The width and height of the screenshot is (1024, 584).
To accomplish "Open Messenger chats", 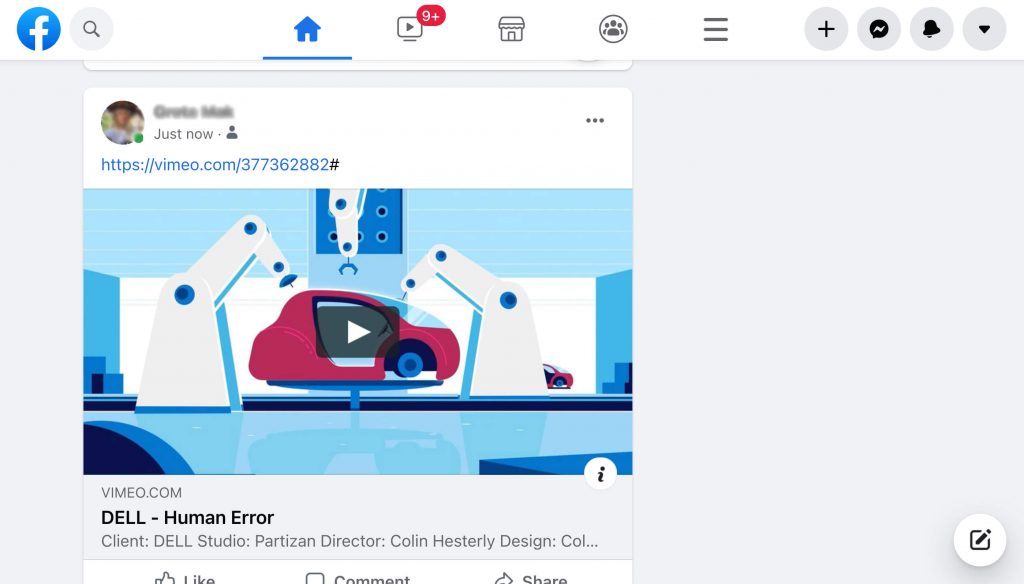I will (x=879, y=29).
